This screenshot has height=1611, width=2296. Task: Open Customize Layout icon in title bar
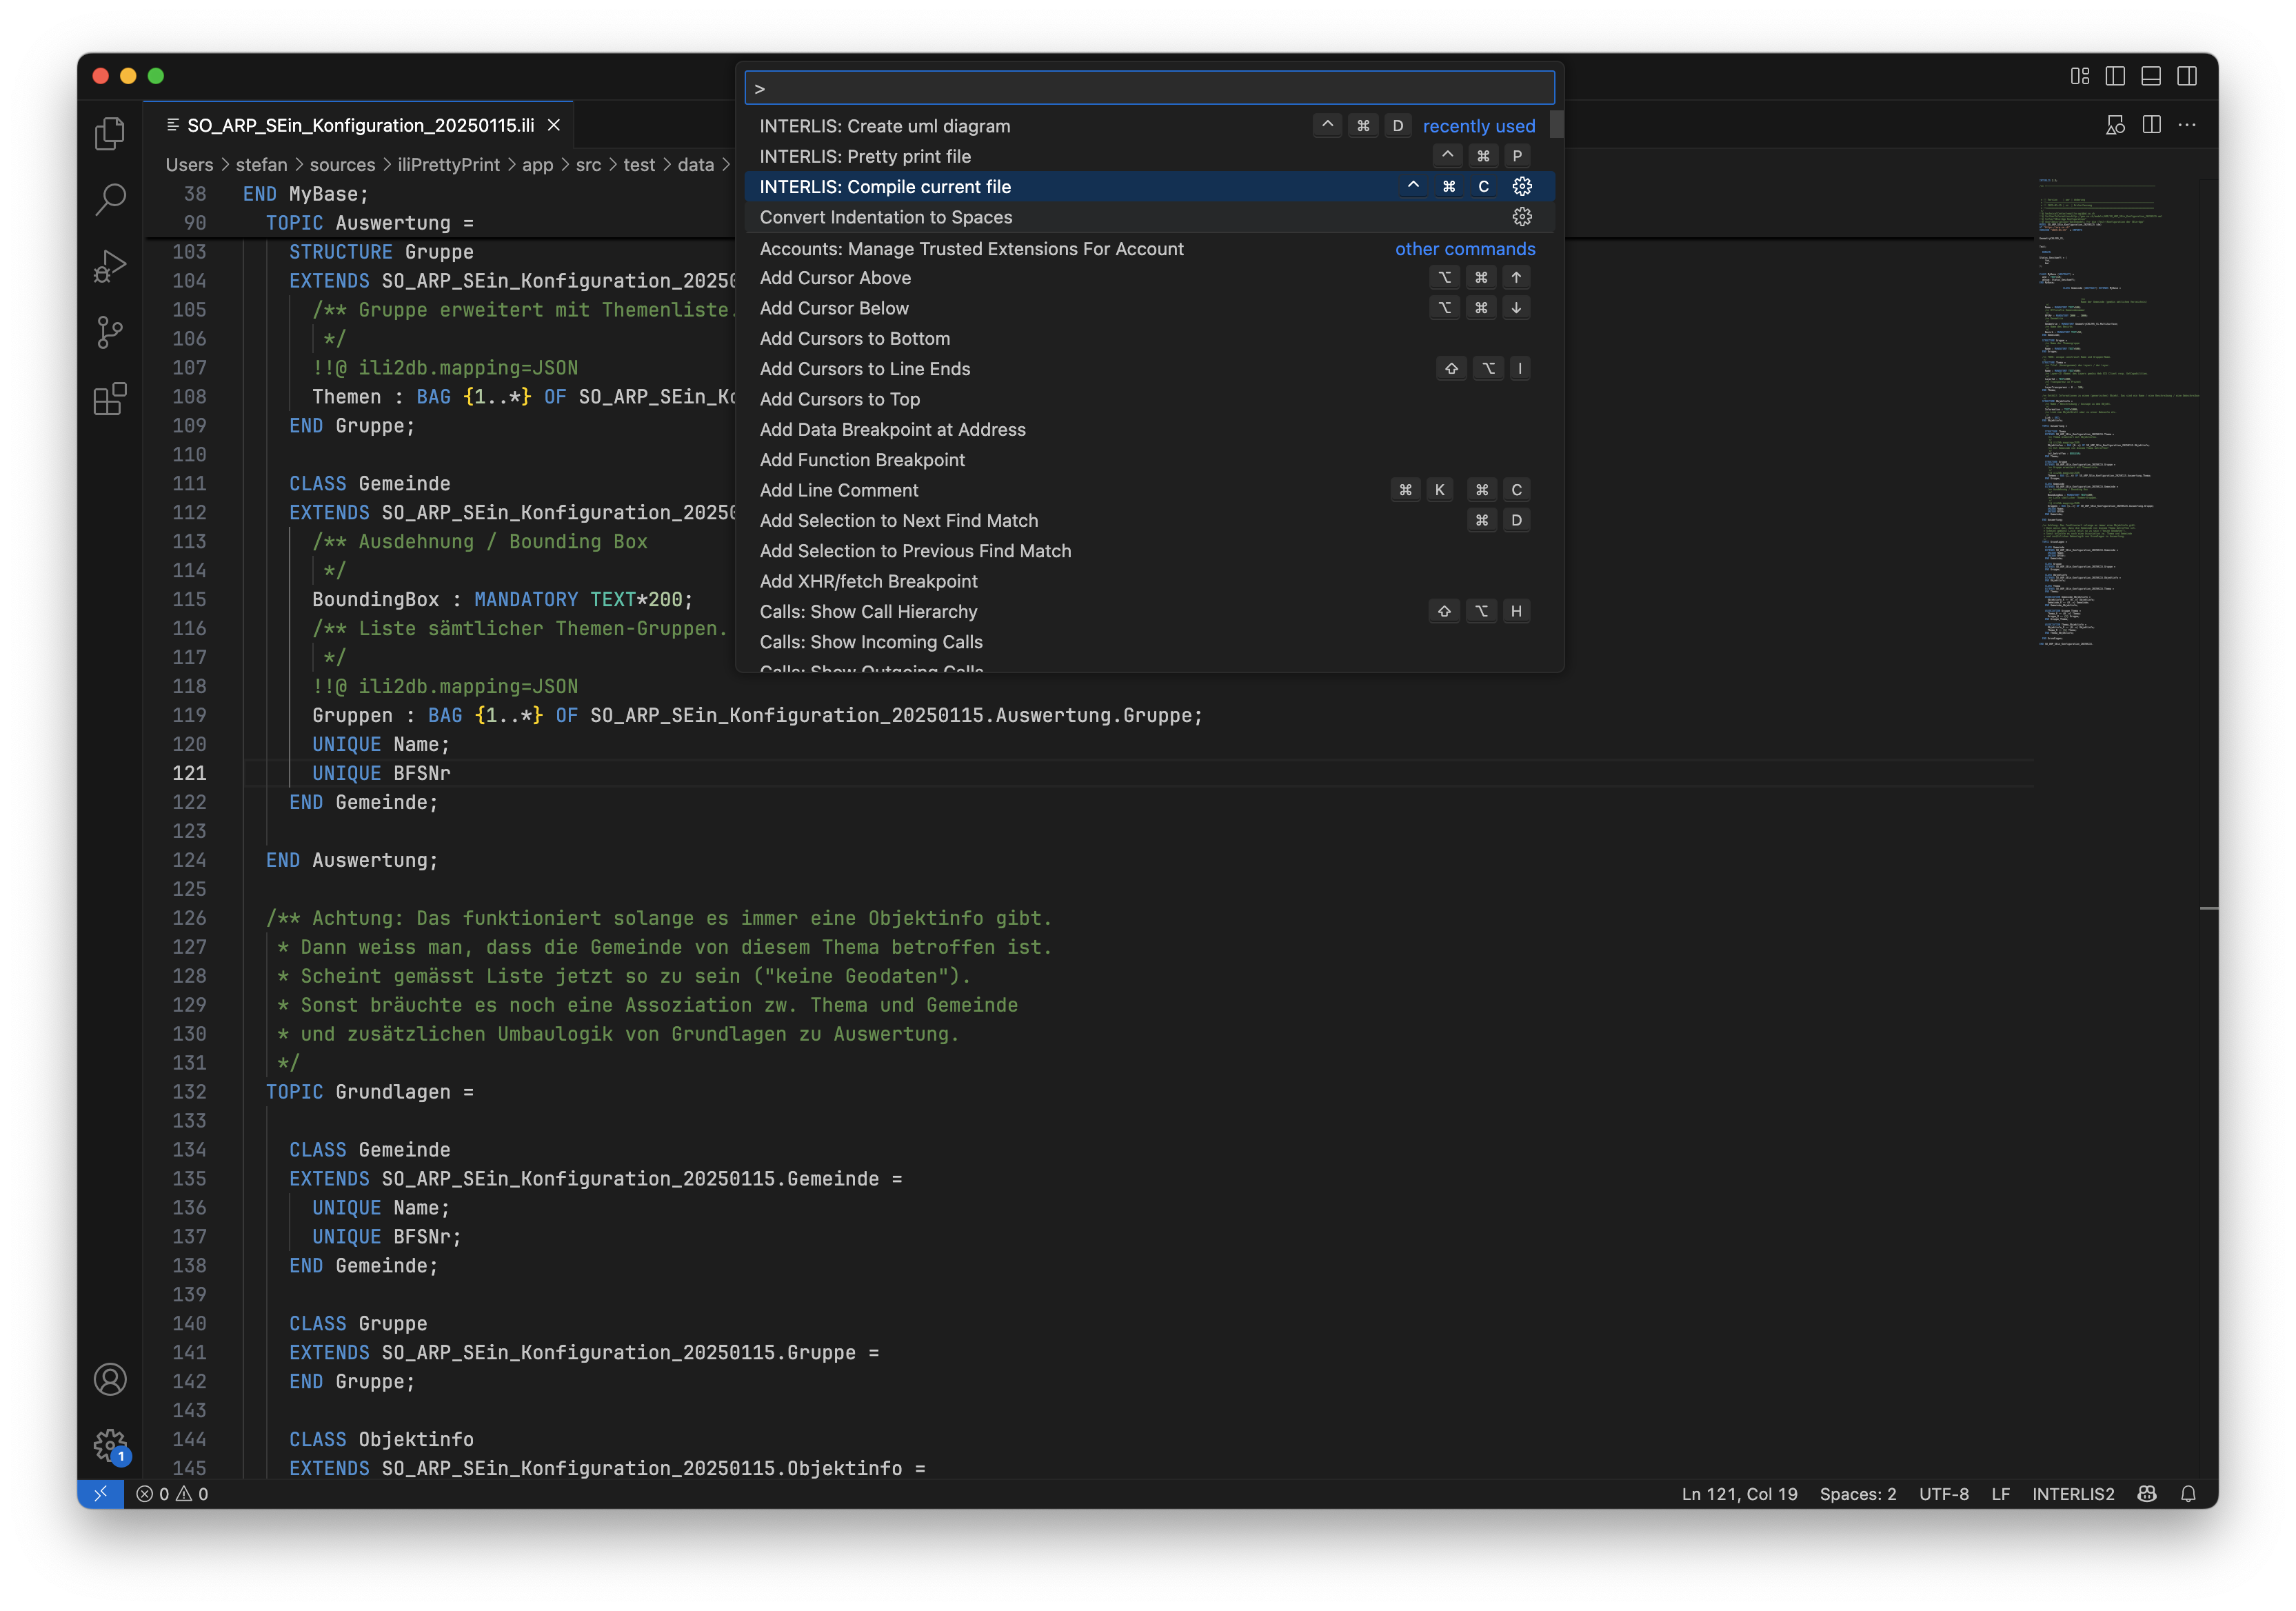2080,76
